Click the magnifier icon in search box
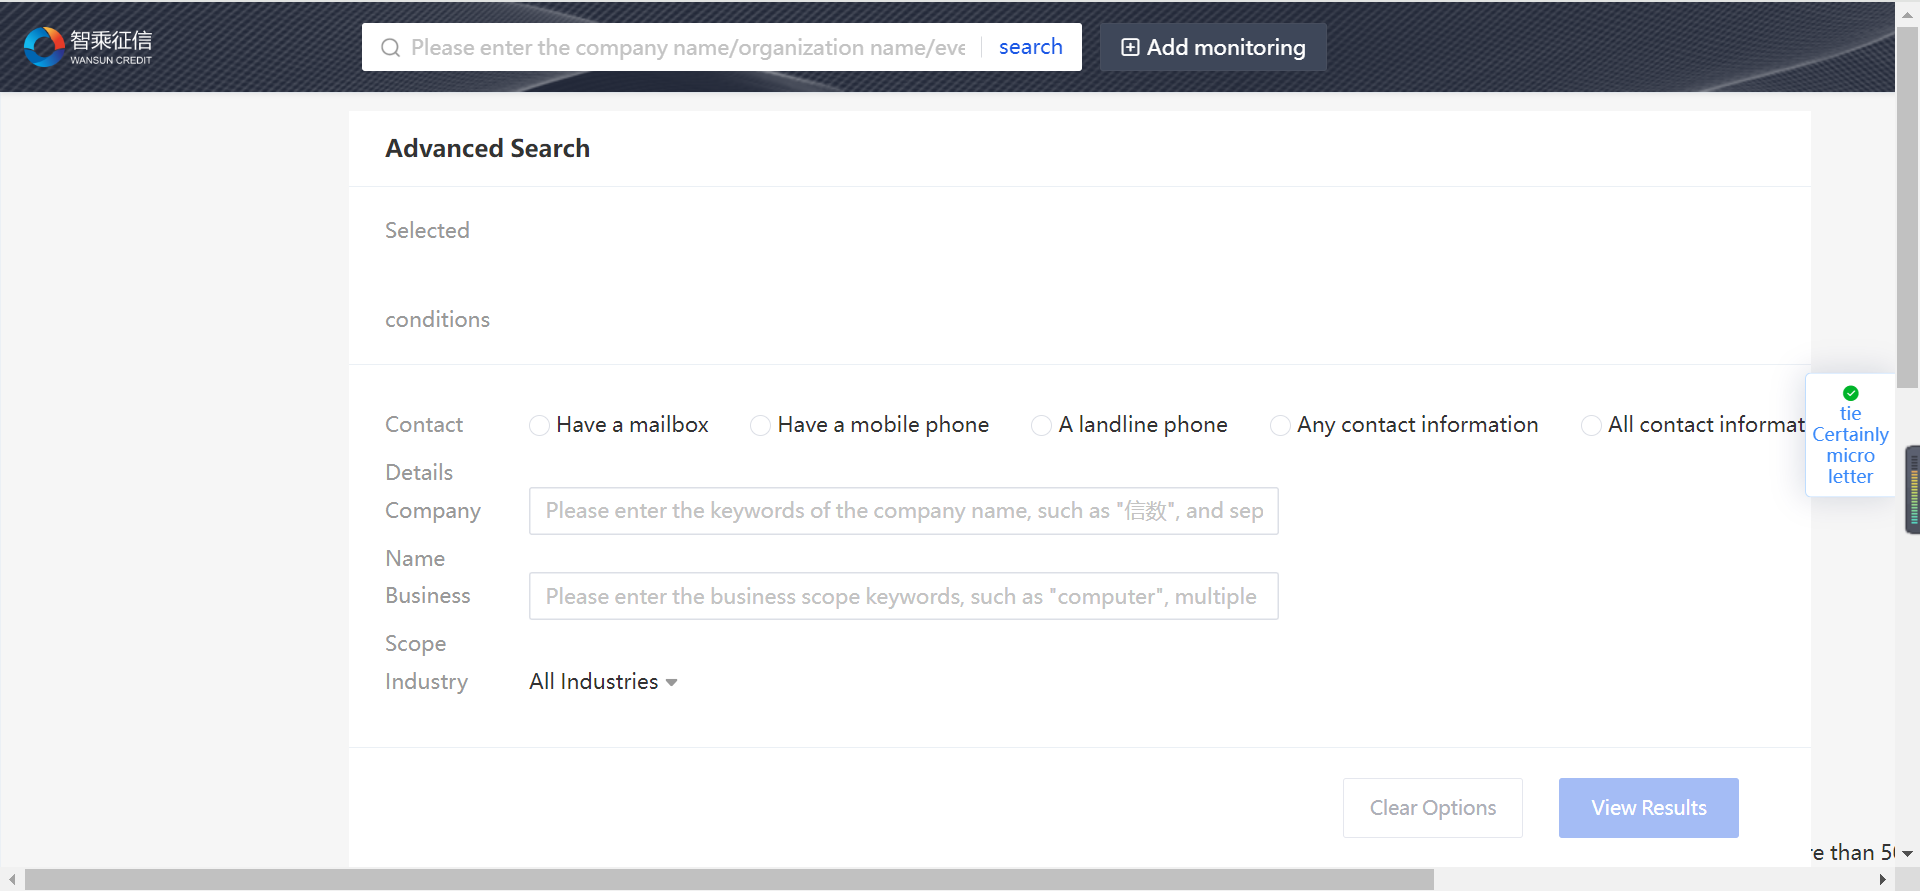The image size is (1920, 891). [391, 48]
